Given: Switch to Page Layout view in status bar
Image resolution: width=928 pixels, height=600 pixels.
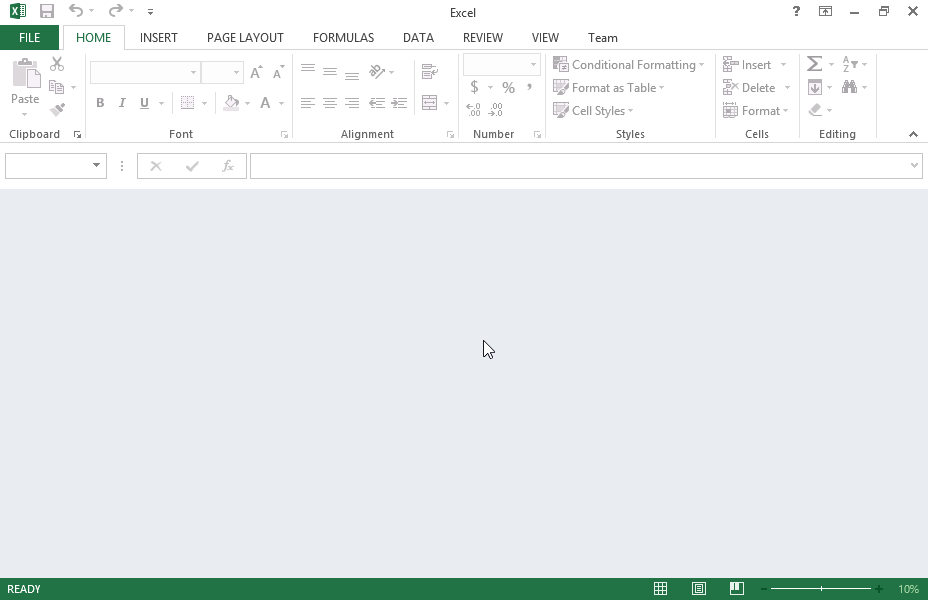Looking at the screenshot, I should 699,589.
